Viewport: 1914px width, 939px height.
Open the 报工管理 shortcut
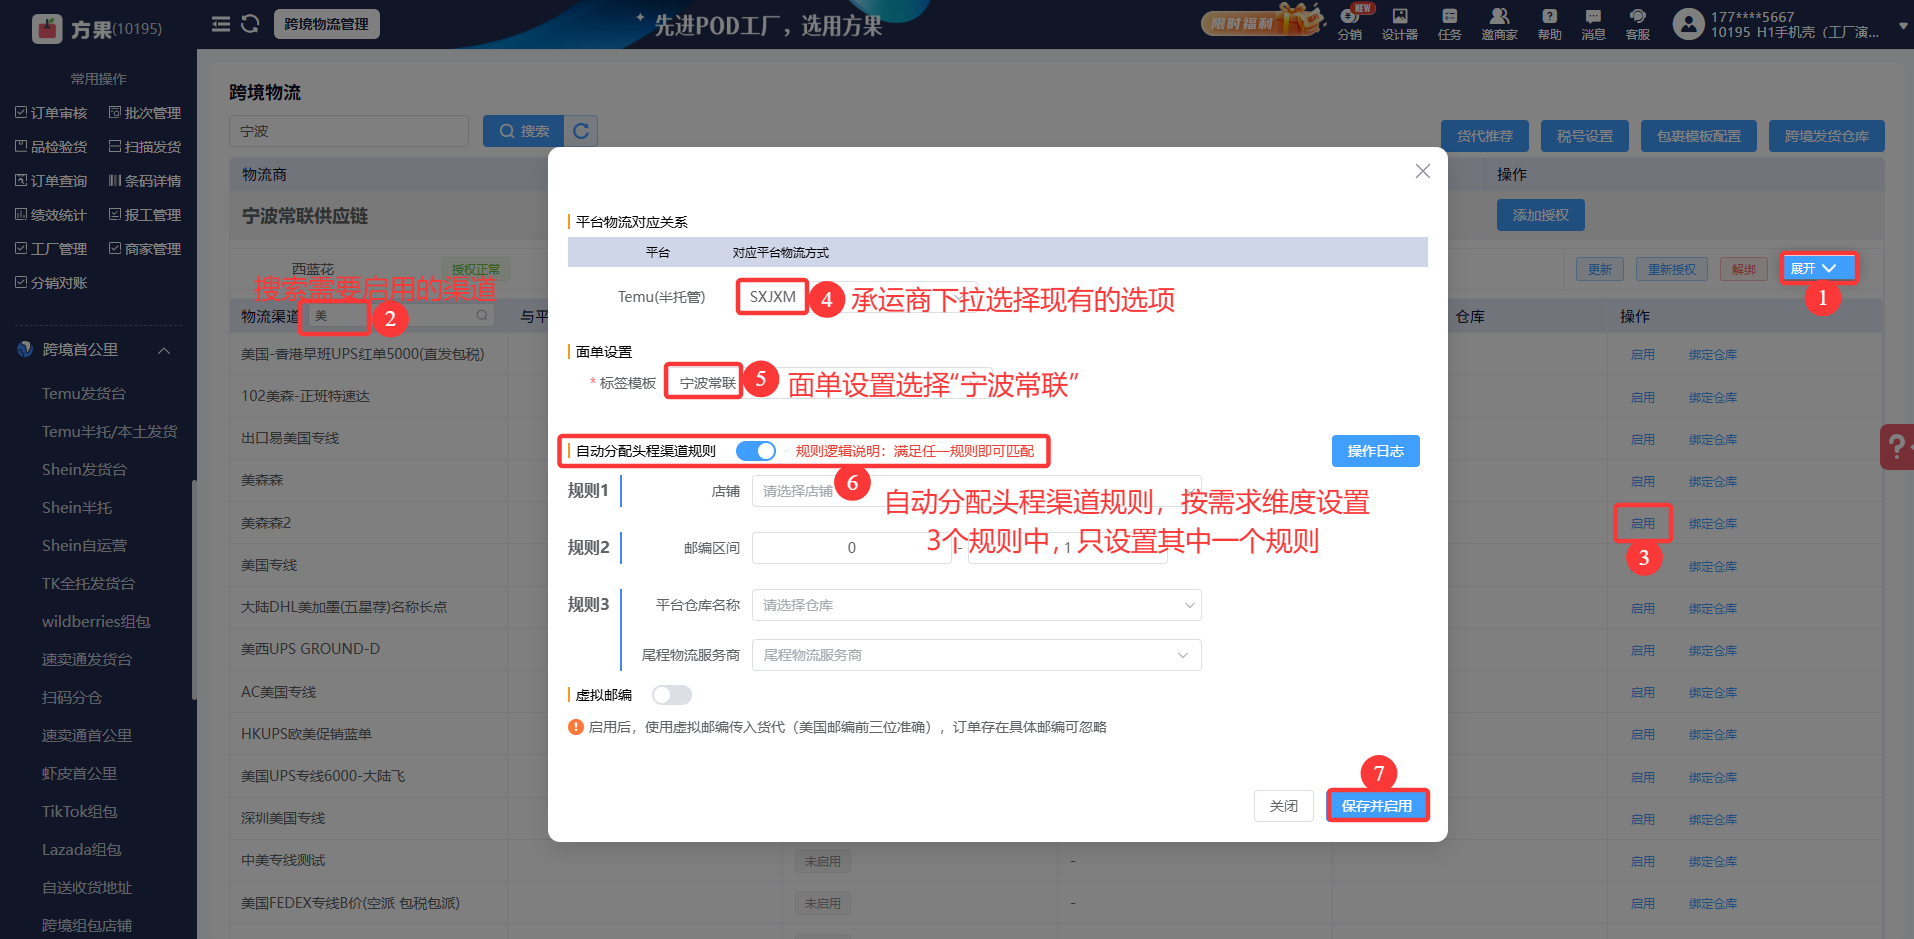point(145,215)
